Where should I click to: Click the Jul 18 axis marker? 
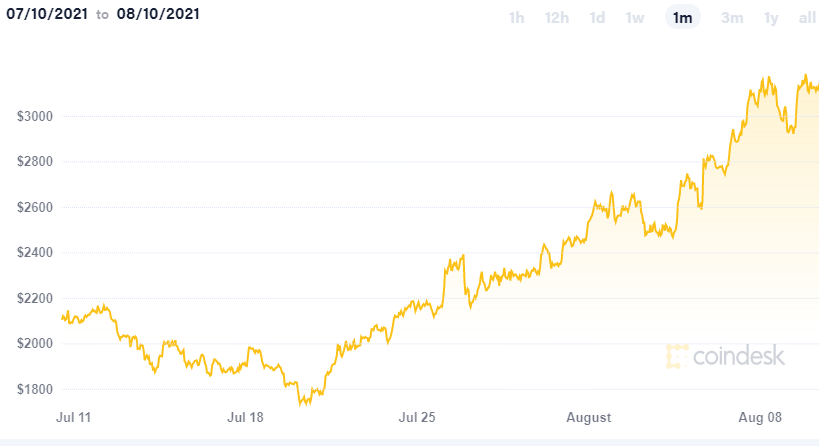[245, 416]
